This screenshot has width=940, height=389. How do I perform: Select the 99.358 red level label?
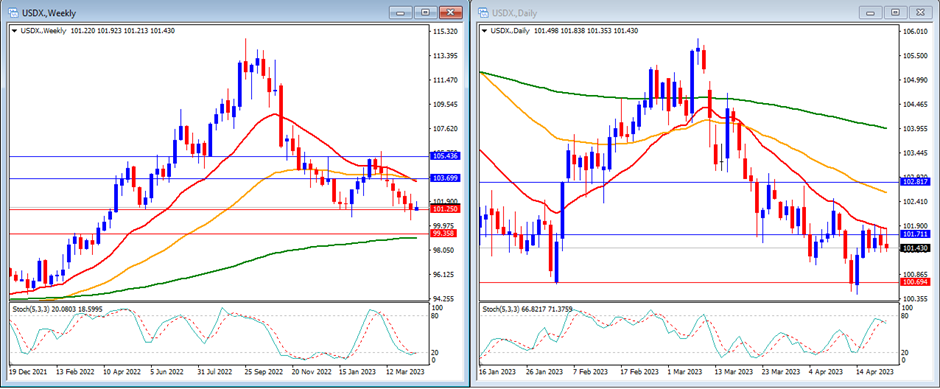445,234
